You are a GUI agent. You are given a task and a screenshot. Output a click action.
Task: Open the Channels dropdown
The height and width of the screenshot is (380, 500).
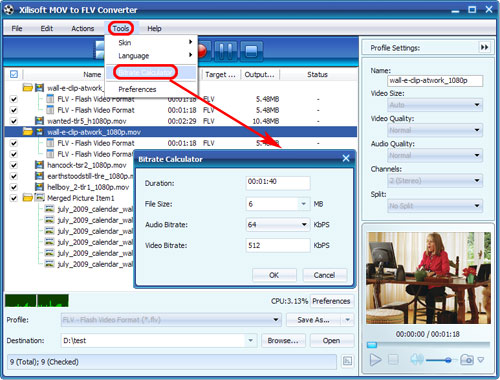[477, 181]
